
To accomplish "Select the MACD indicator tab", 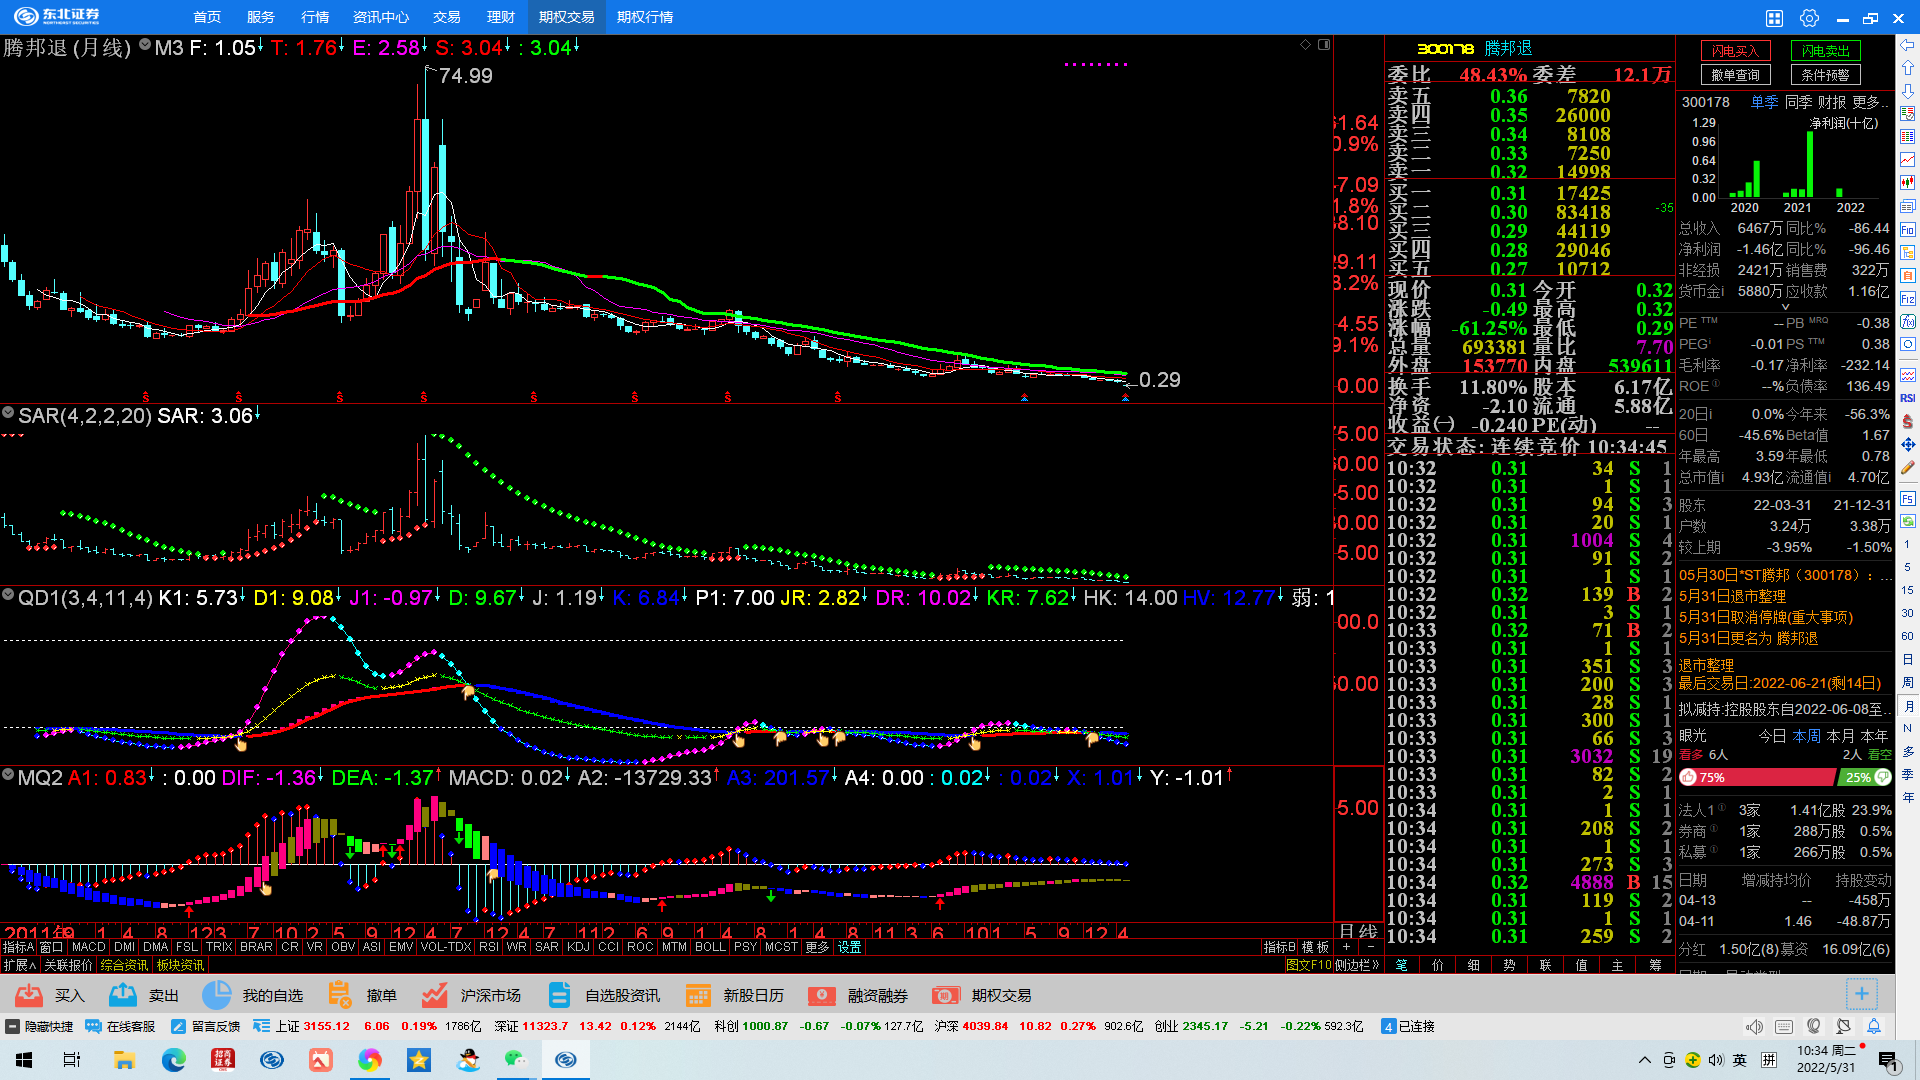I will click(x=88, y=947).
